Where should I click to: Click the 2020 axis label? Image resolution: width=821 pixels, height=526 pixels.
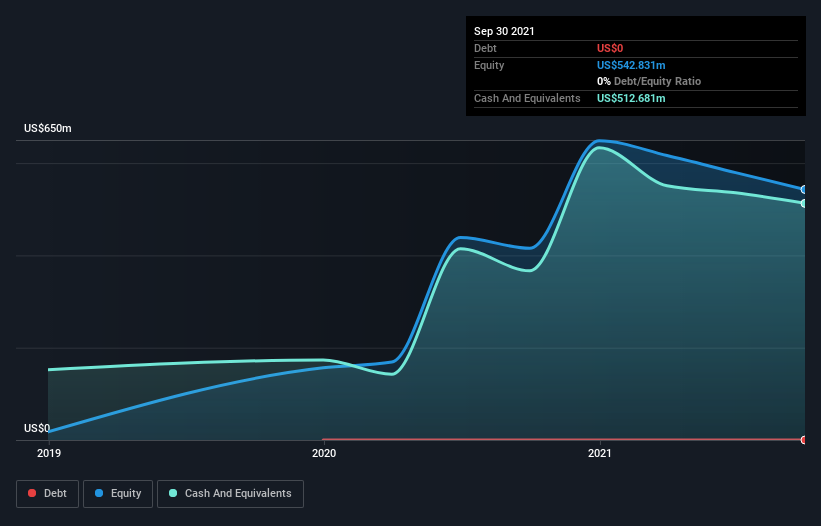pos(324,453)
